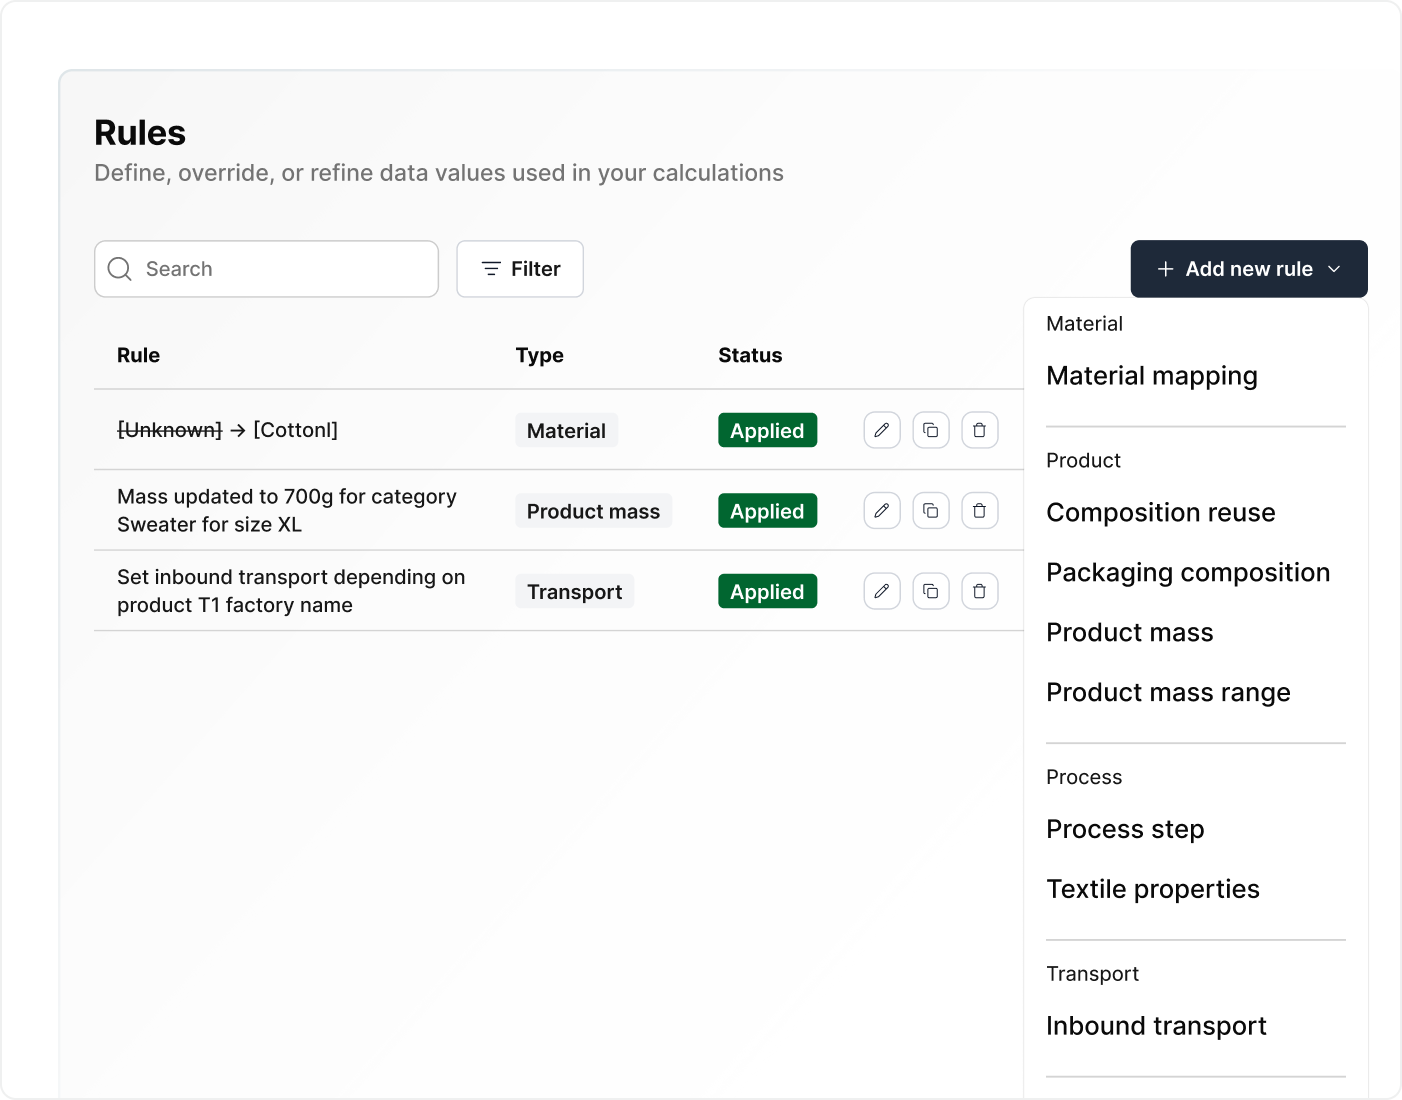This screenshot has height=1100, width=1402.
Task: Edit the Sweater mass update rule
Action: (x=881, y=511)
